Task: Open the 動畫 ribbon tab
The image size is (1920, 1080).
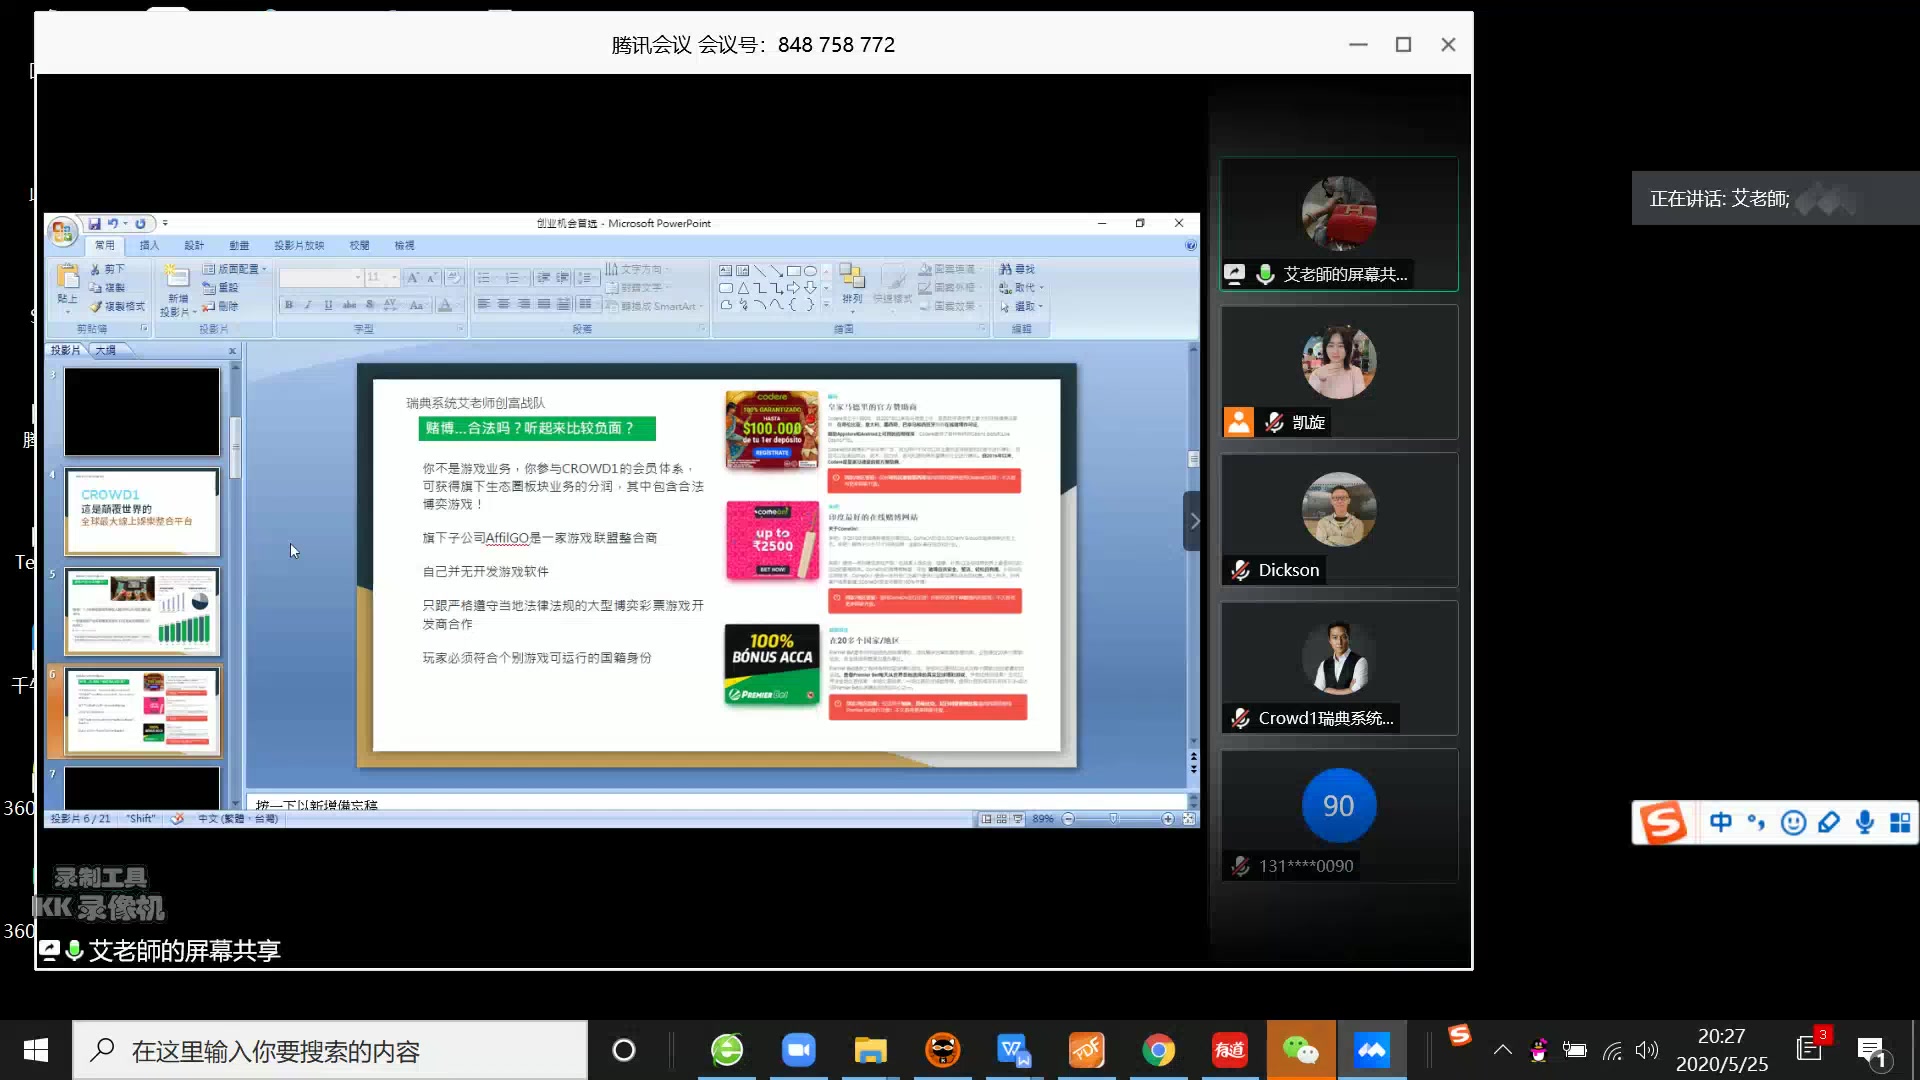Action: [x=239, y=245]
